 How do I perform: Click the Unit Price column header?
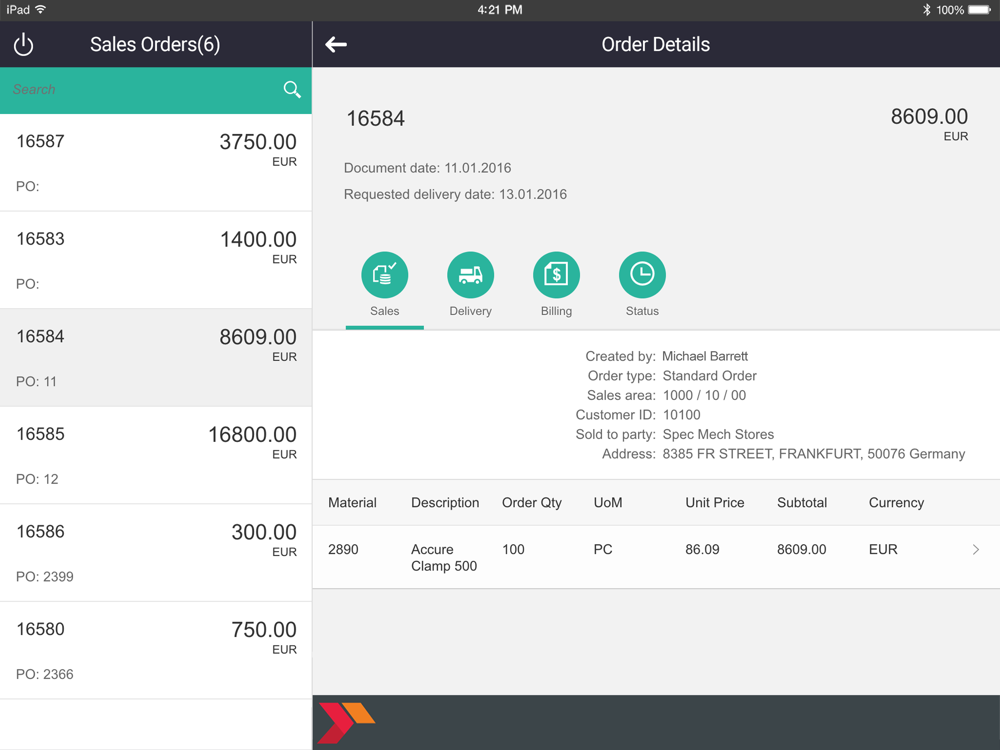coord(715,503)
